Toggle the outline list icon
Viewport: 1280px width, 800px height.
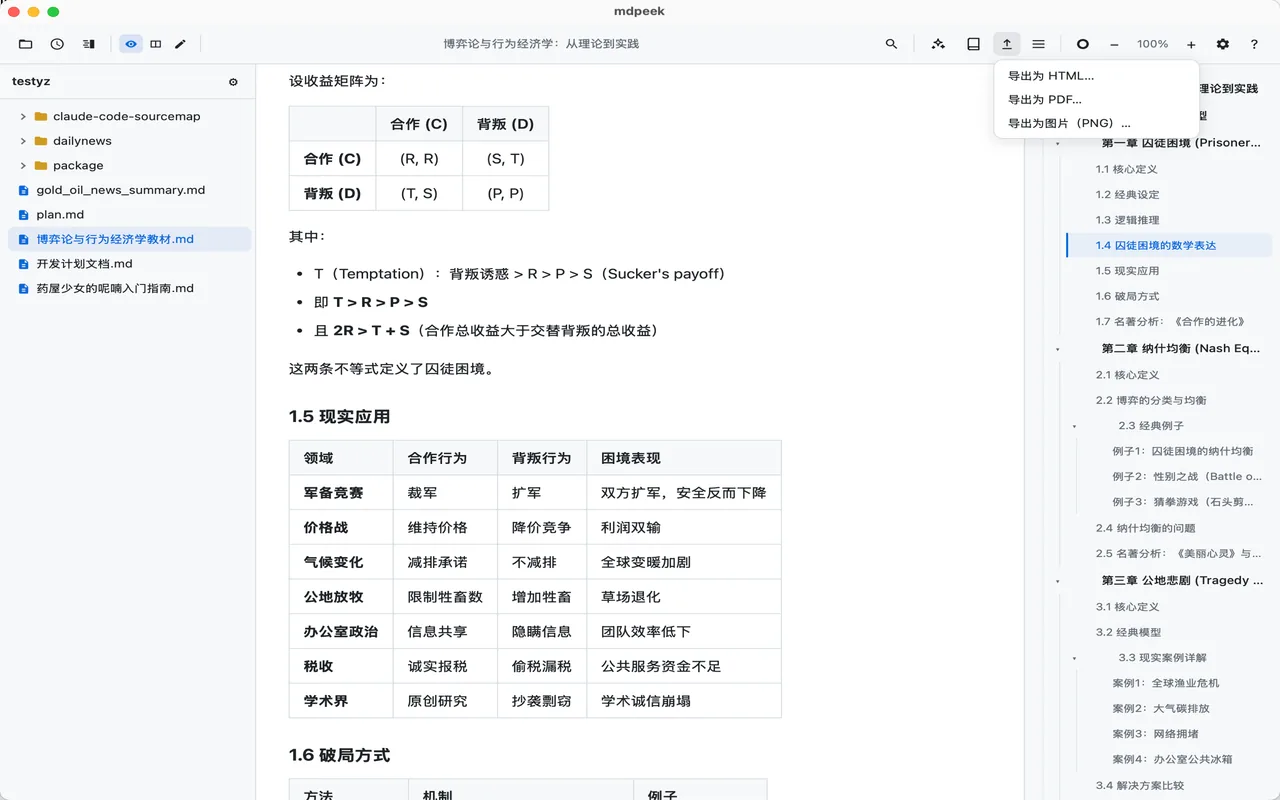pyautogui.click(x=1039, y=44)
